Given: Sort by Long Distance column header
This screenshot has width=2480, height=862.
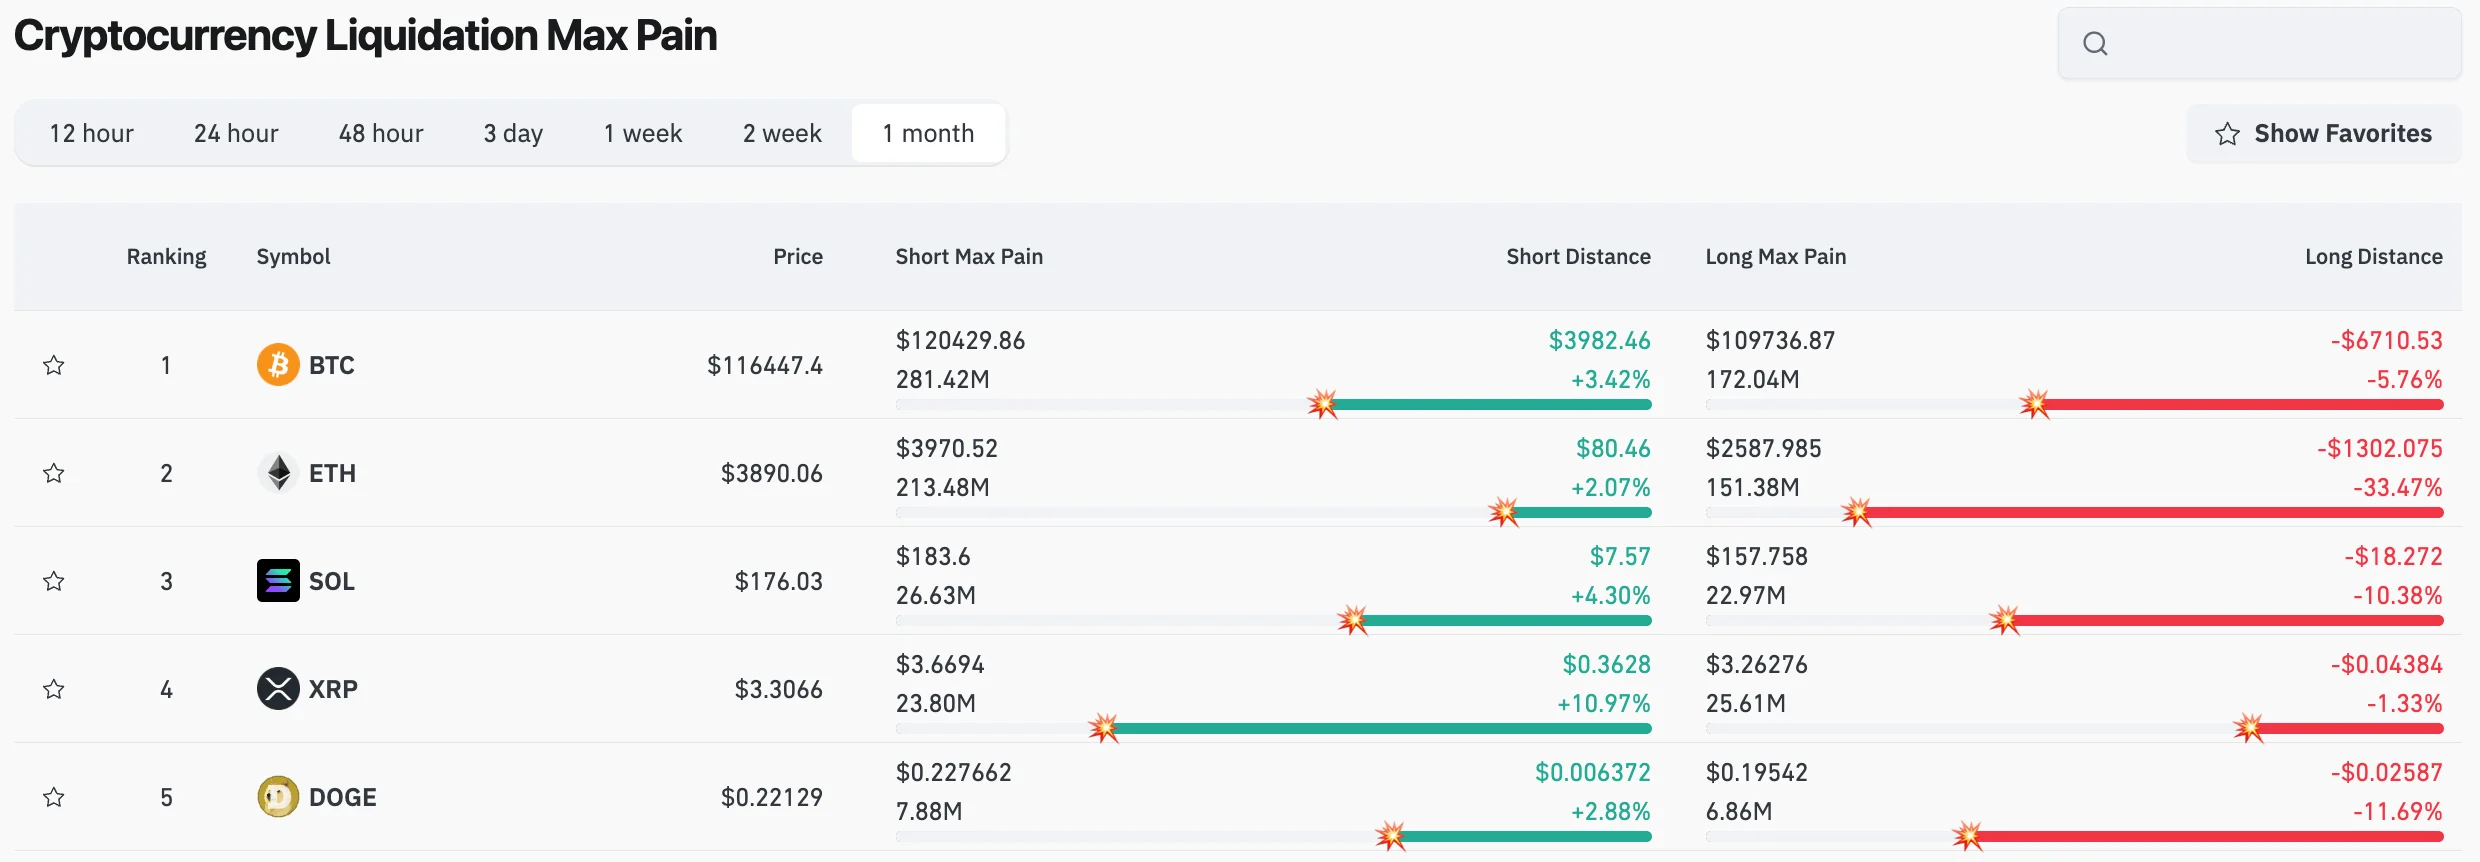Looking at the screenshot, I should [x=2373, y=257].
